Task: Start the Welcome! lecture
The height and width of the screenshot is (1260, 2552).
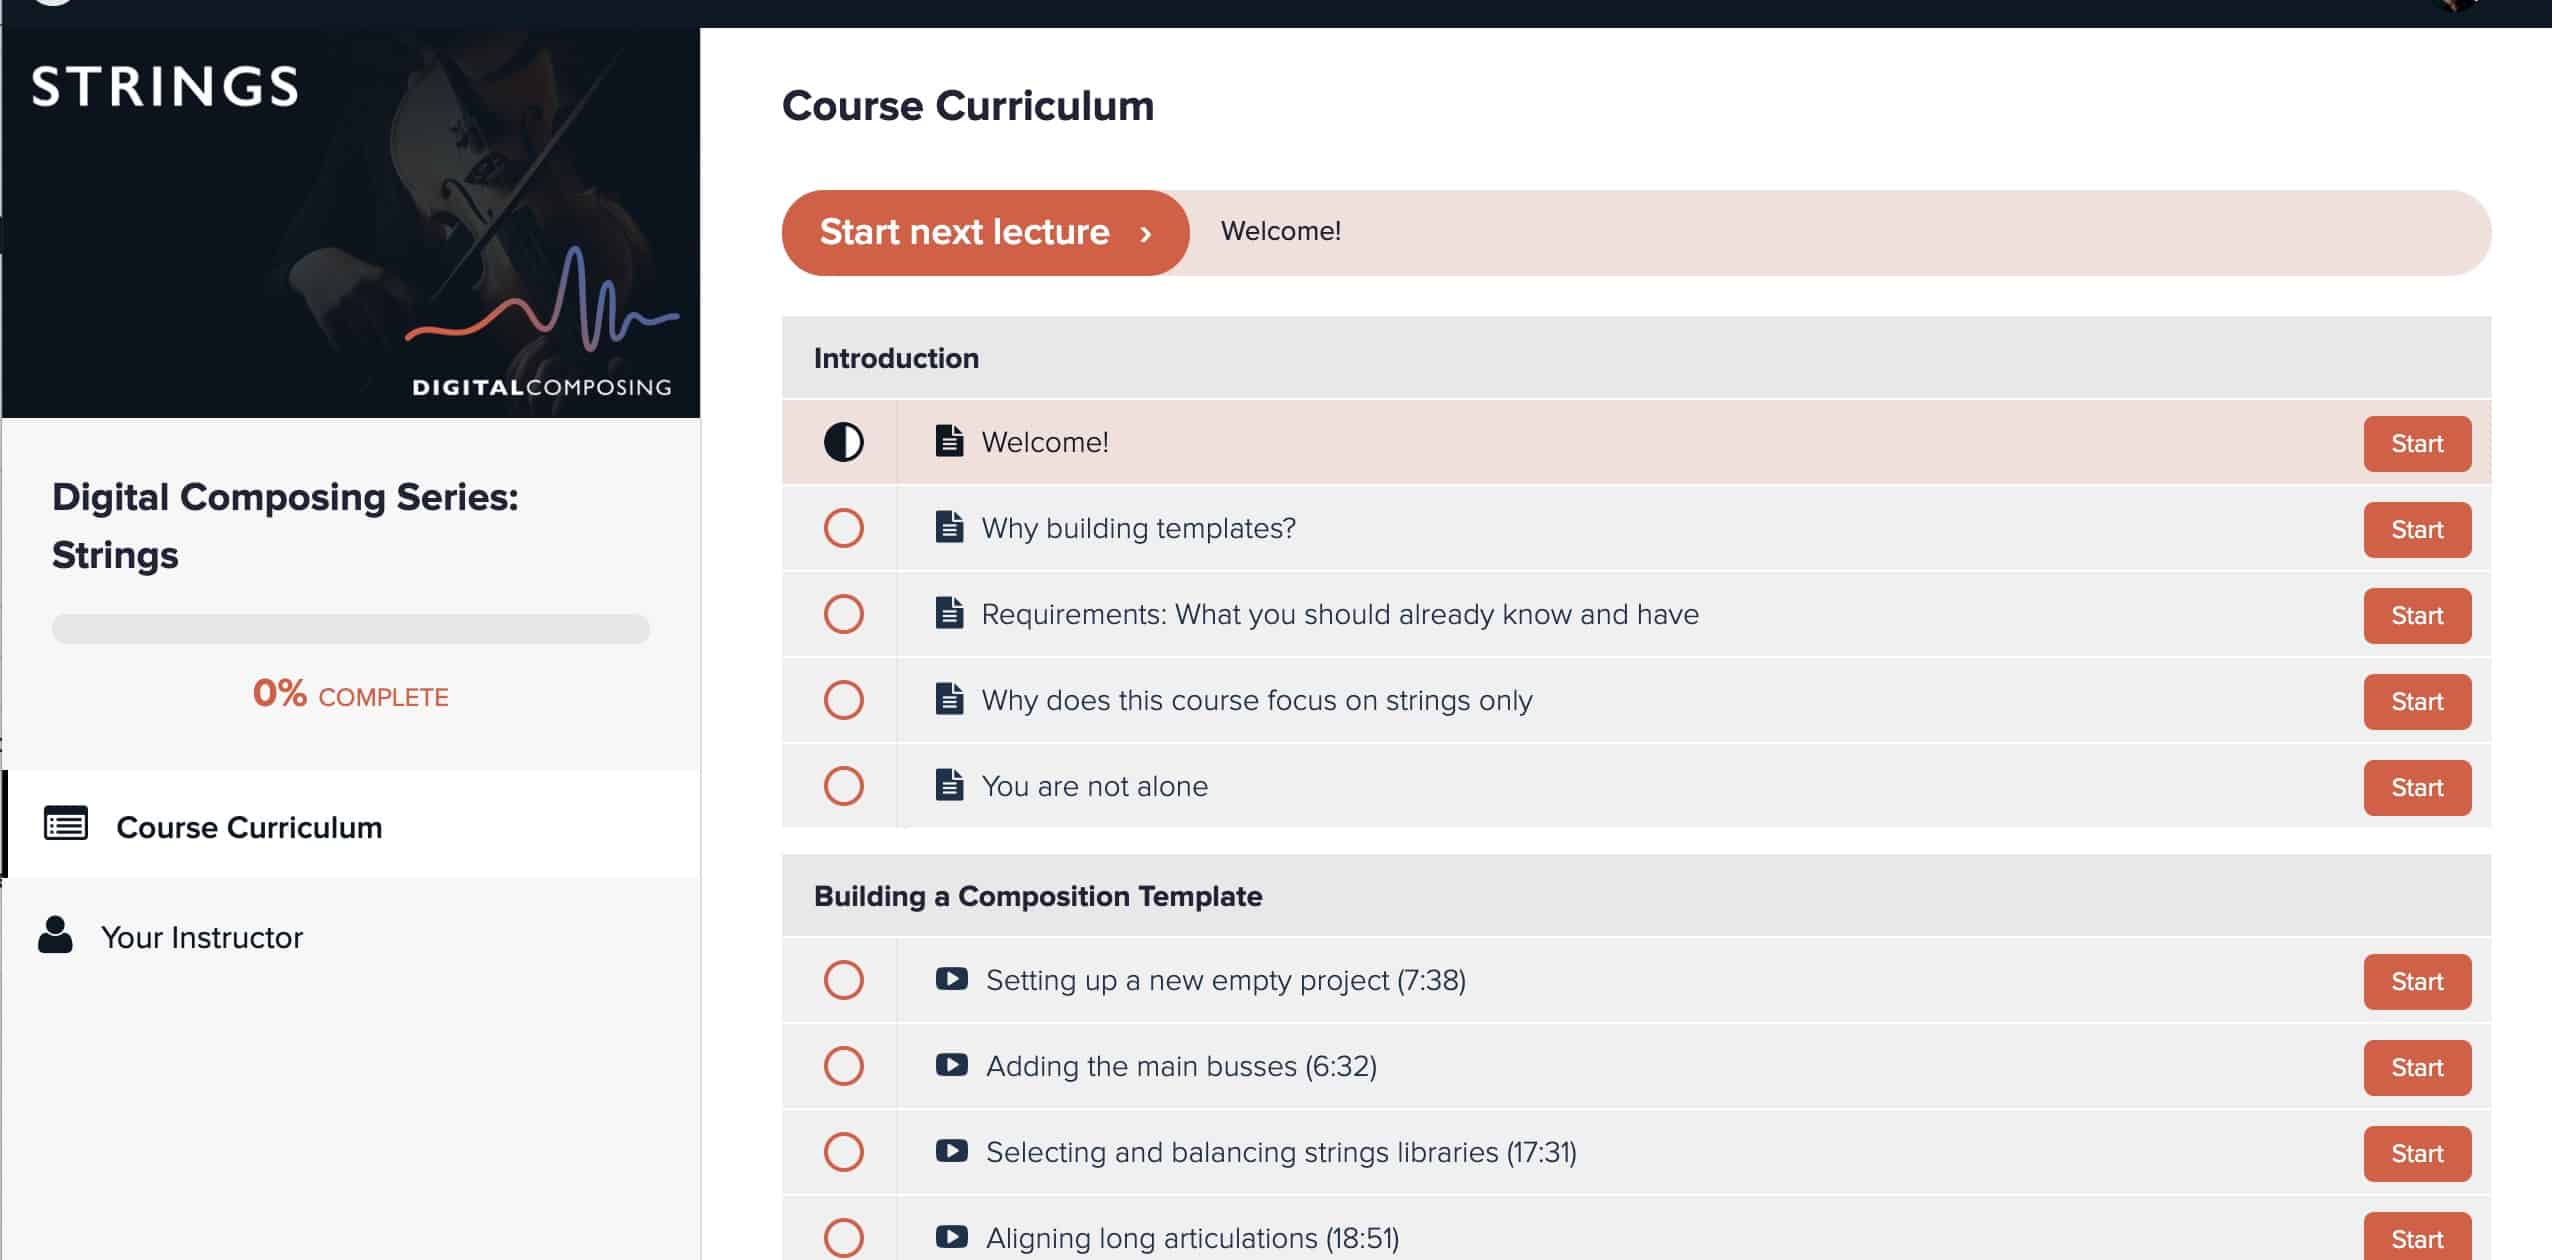Action: pyautogui.click(x=2417, y=443)
